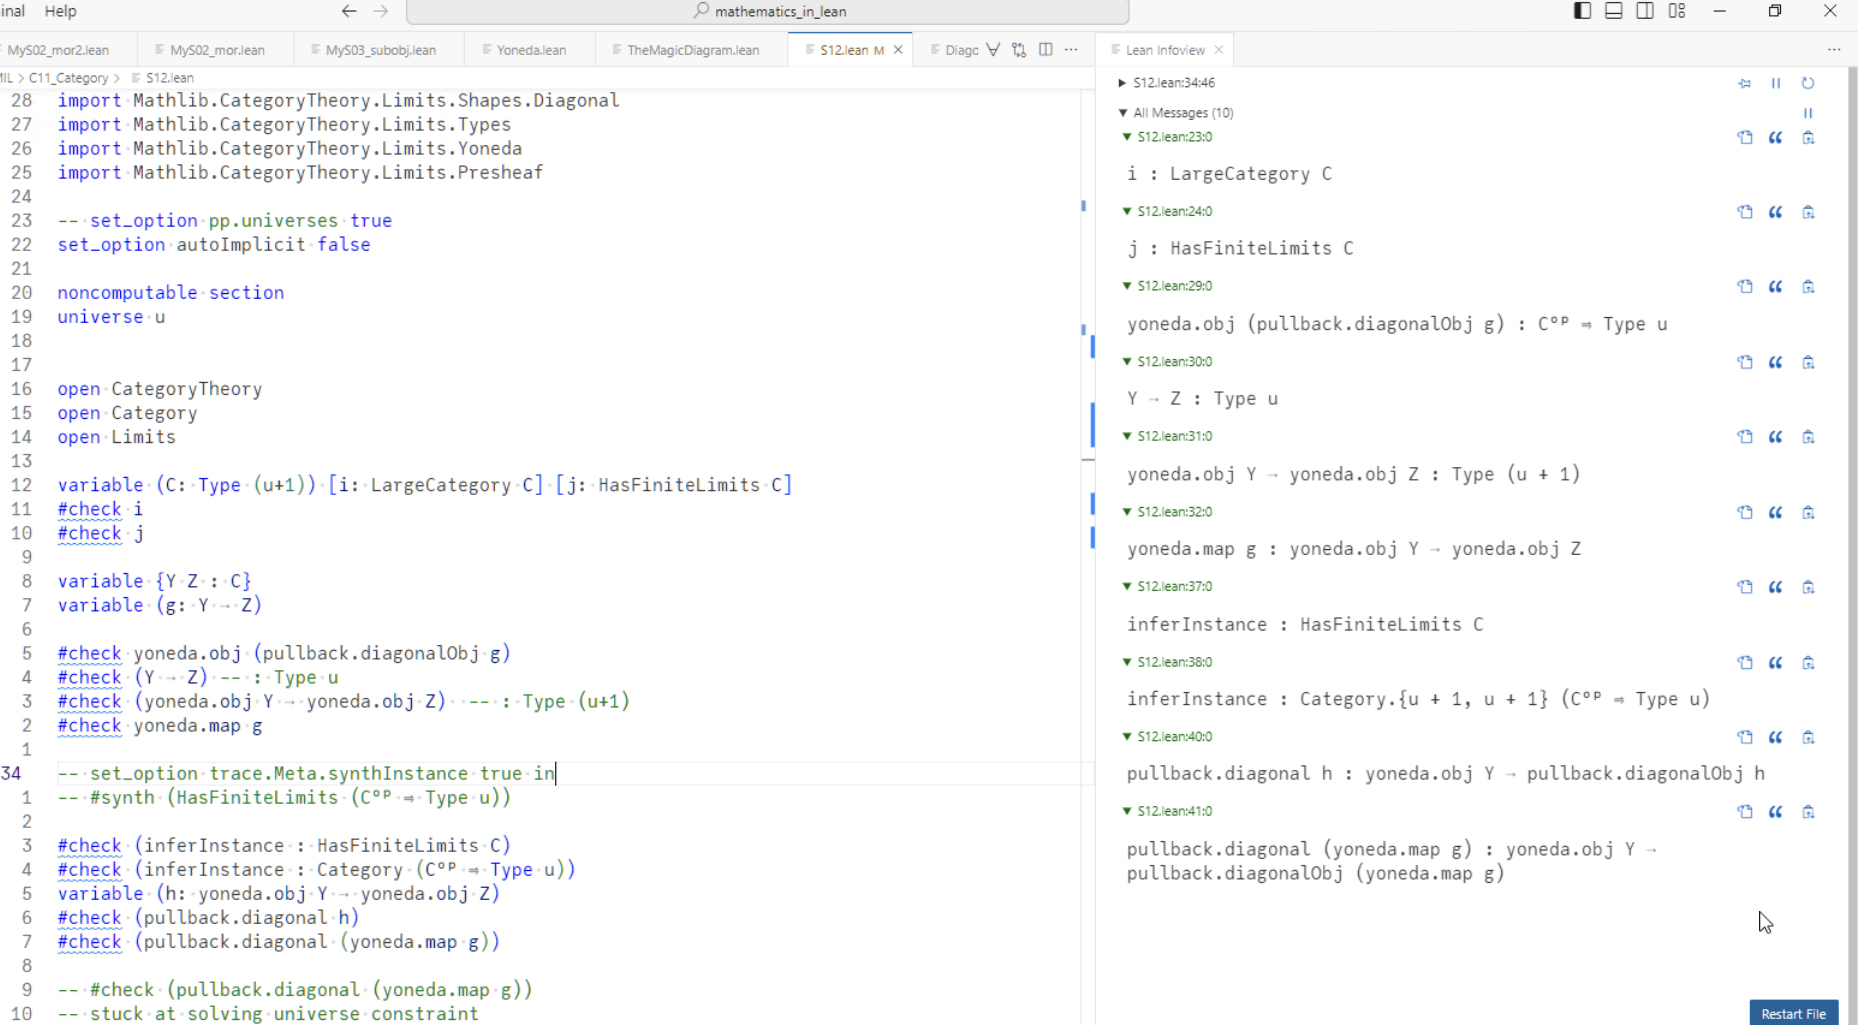Pause updating All Messages

click(1808, 113)
